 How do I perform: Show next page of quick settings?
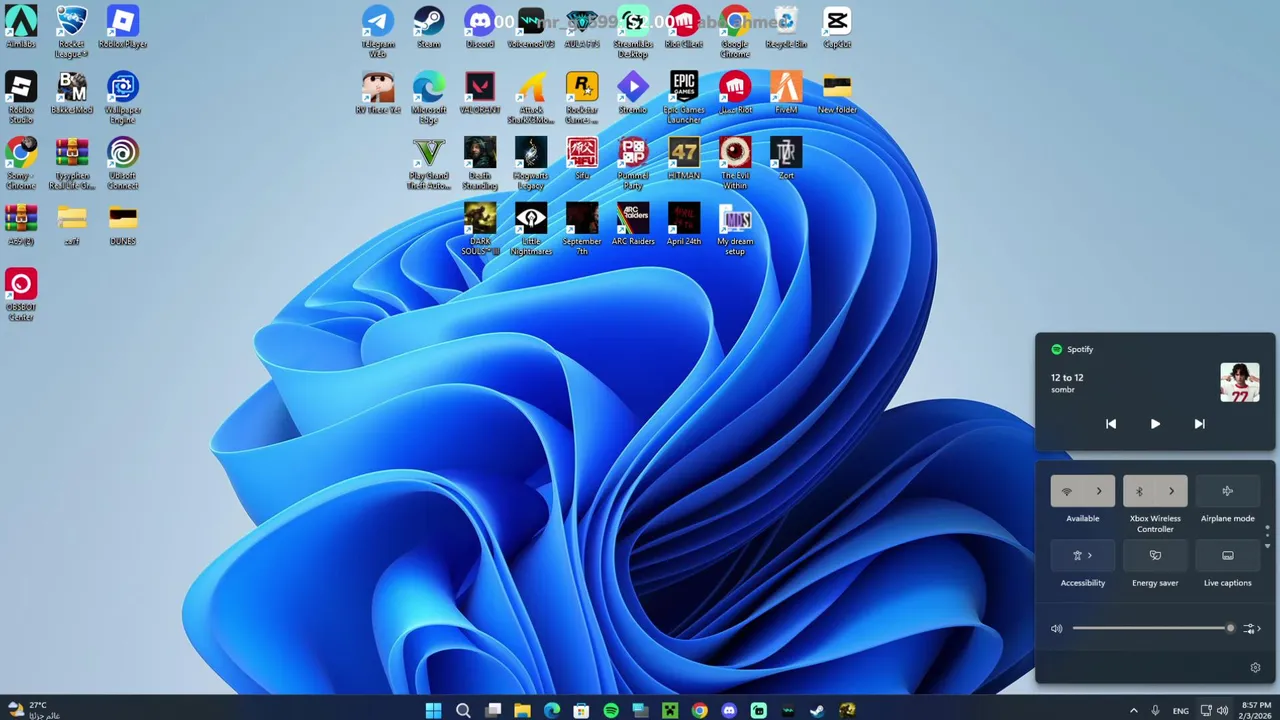pos(1268,546)
